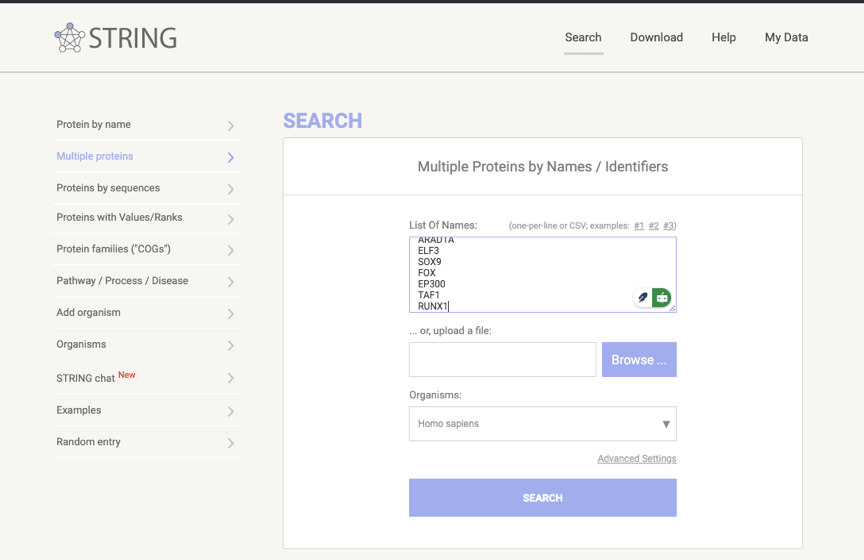Select Multiple proteins search mode
The width and height of the screenshot is (864, 560).
click(95, 156)
